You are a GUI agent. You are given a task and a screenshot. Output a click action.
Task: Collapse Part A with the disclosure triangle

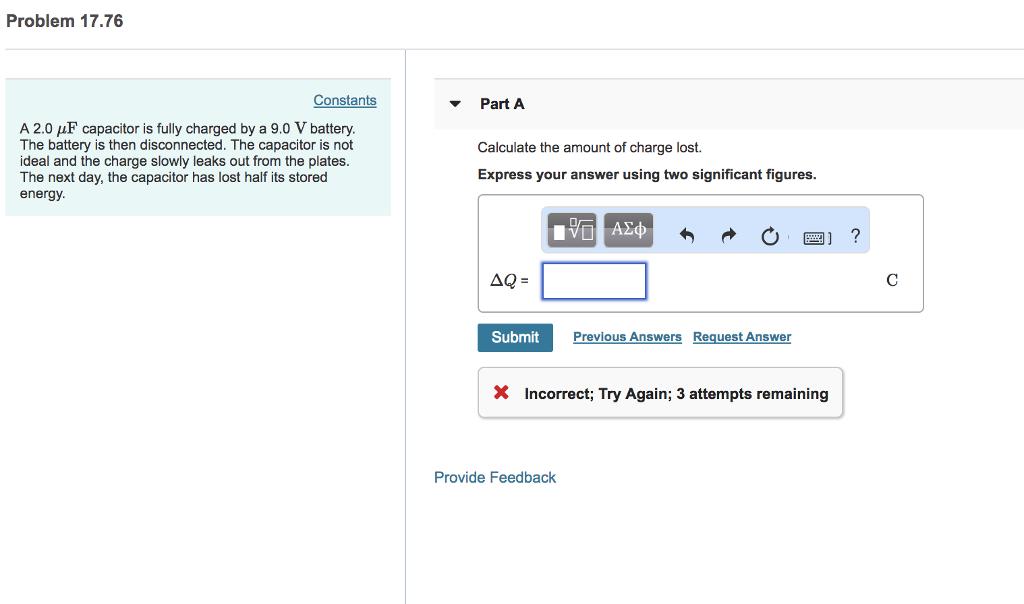point(455,104)
